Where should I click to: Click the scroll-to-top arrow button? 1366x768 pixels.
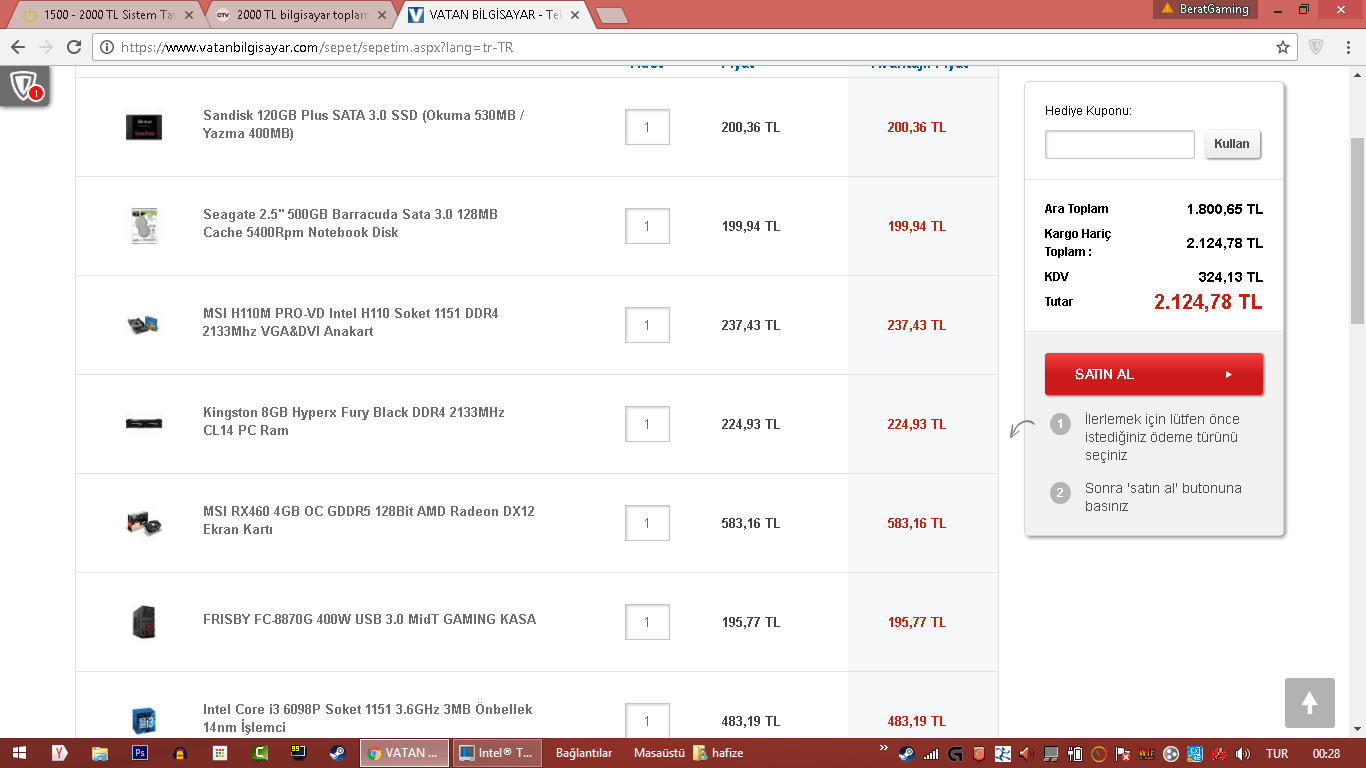(x=1310, y=703)
